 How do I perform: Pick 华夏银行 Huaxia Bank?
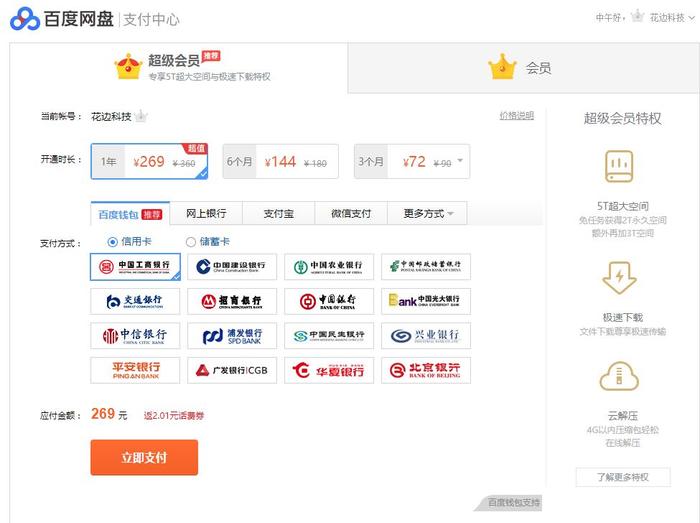pyautogui.click(x=329, y=370)
